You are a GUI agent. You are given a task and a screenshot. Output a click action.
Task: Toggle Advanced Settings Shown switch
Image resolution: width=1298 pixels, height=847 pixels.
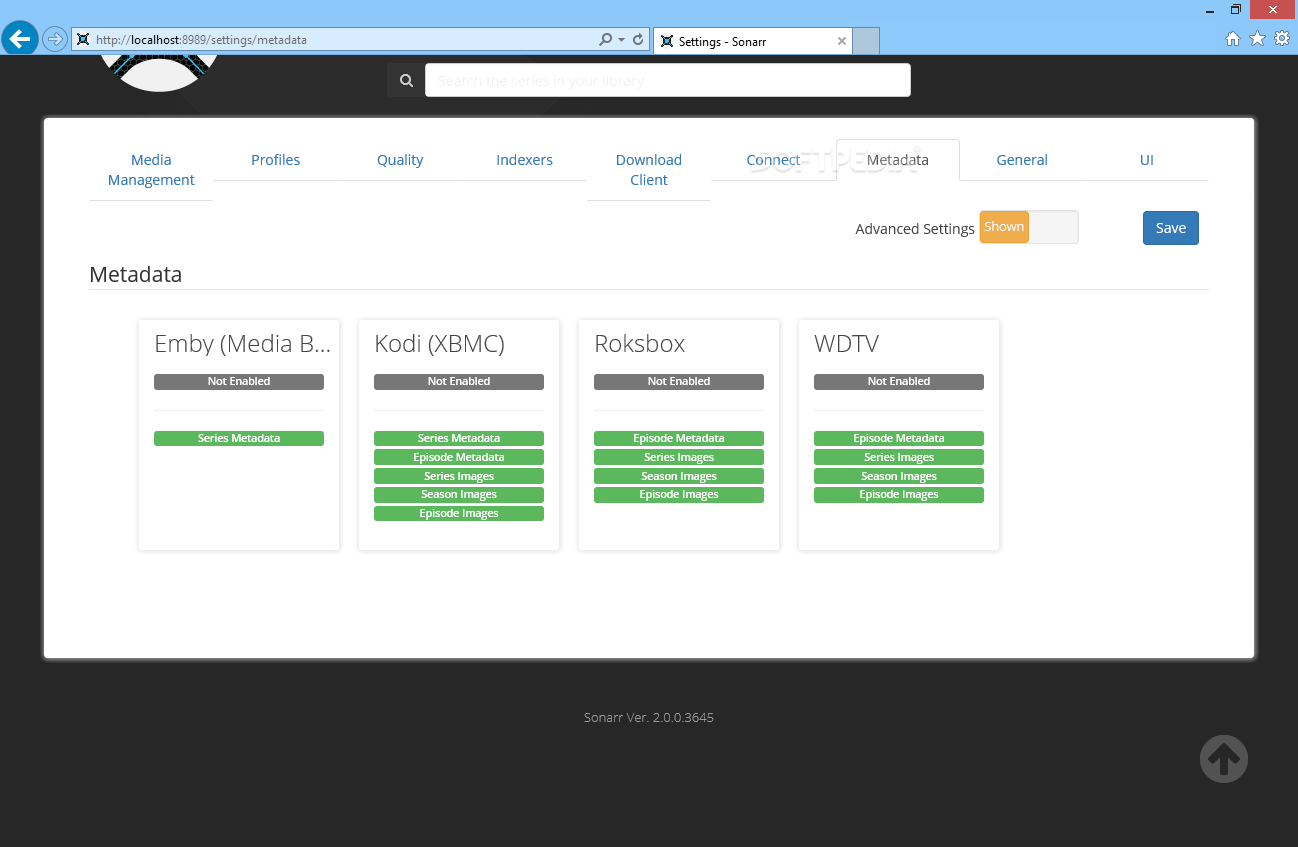tap(1029, 227)
